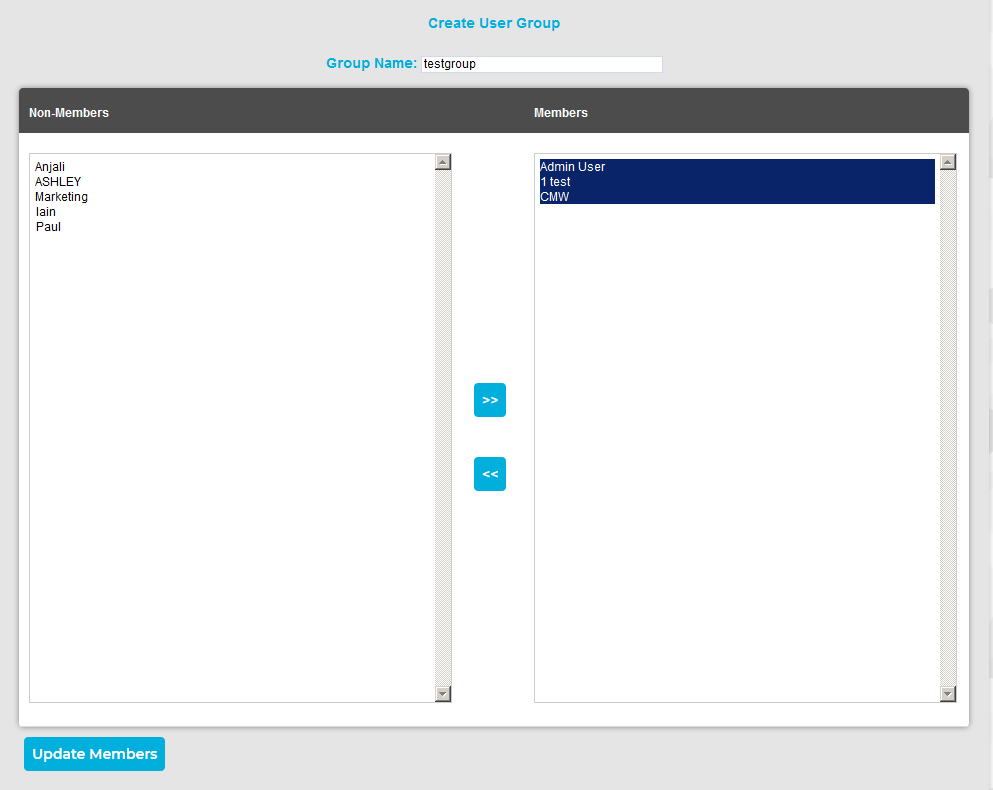Click the Members column header
Screen dimensions: 993x790
561,113
